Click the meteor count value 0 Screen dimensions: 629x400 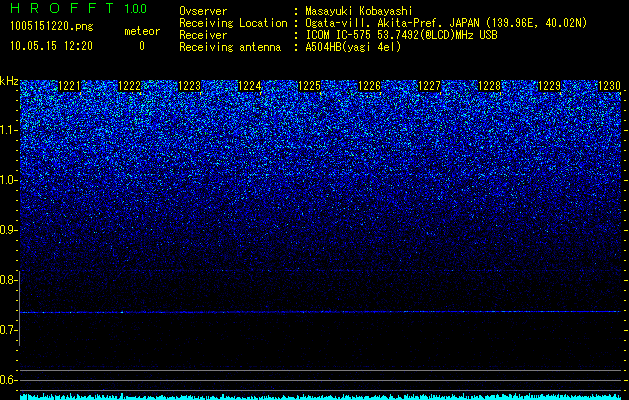pyautogui.click(x=142, y=46)
